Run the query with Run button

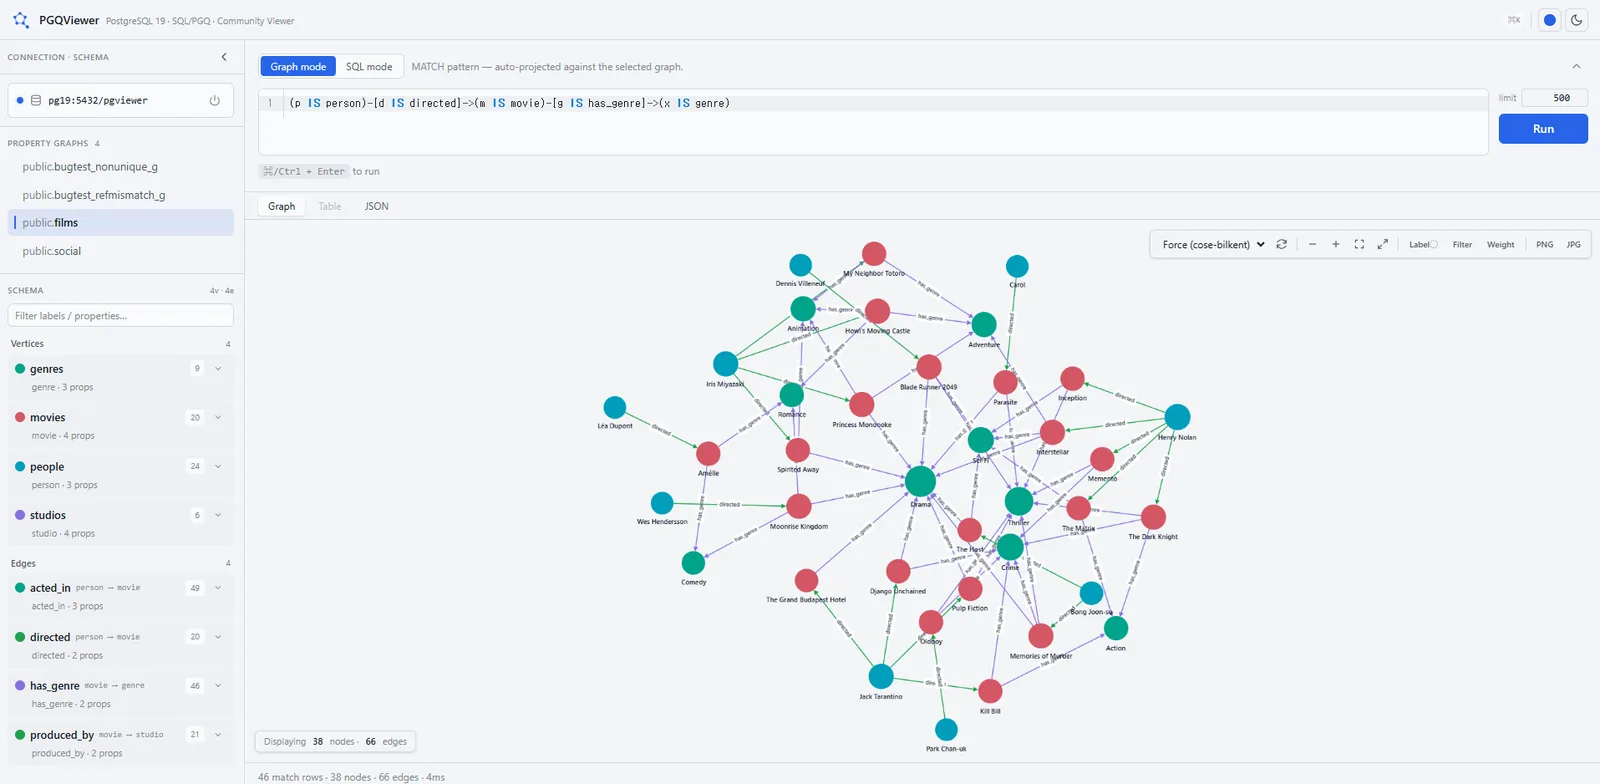(x=1543, y=129)
